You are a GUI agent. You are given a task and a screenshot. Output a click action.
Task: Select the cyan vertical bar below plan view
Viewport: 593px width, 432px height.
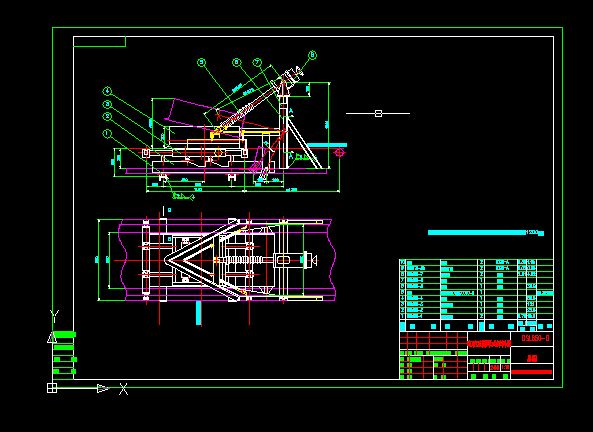(x=199, y=313)
